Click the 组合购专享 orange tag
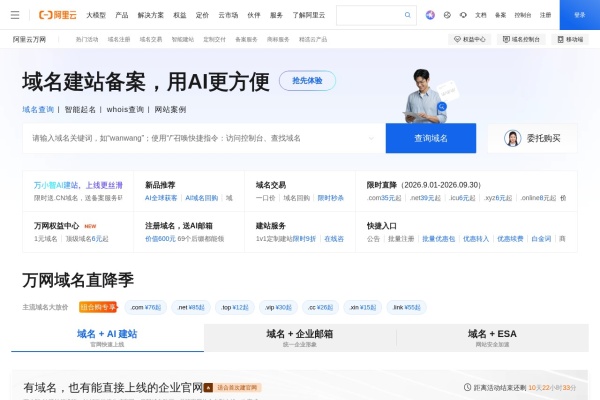 [x=98, y=307]
